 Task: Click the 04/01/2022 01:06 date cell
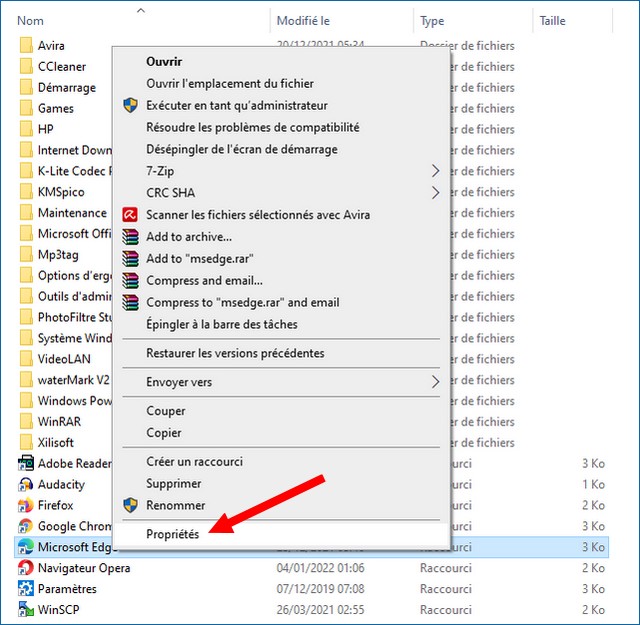(x=320, y=568)
